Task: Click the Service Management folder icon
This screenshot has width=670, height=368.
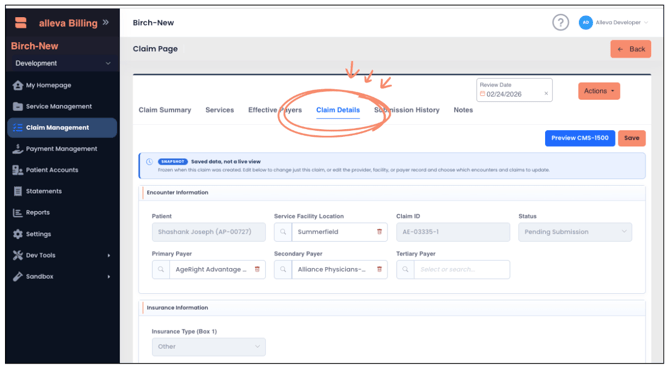Action: tap(18, 106)
